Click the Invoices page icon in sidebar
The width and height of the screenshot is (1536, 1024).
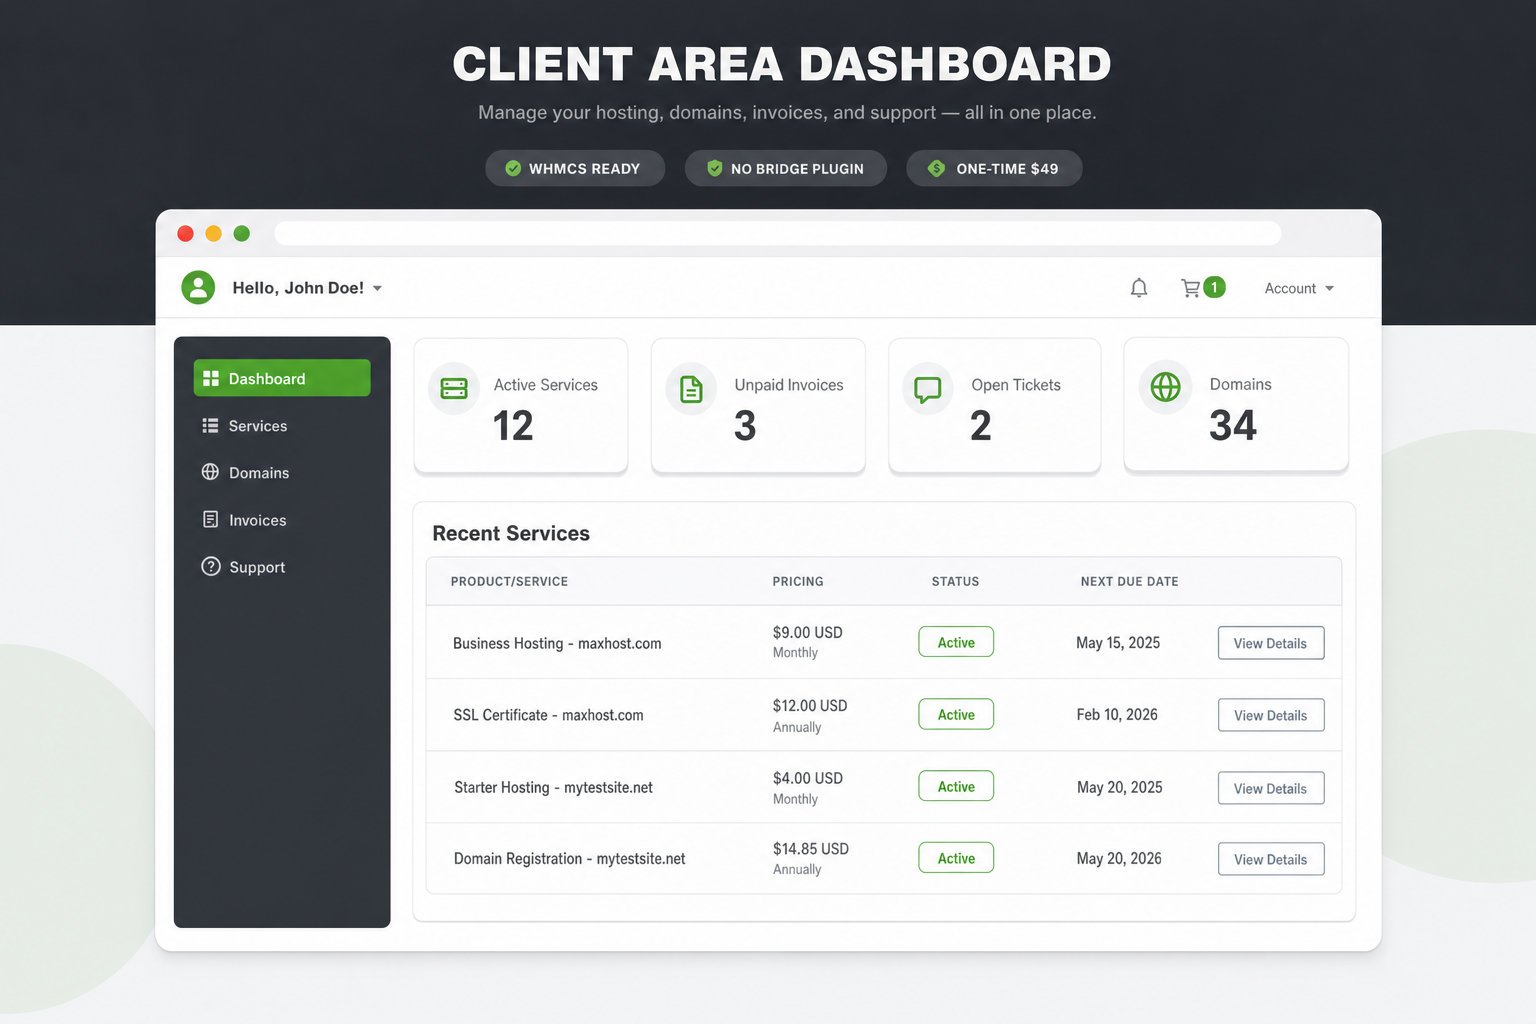210,519
